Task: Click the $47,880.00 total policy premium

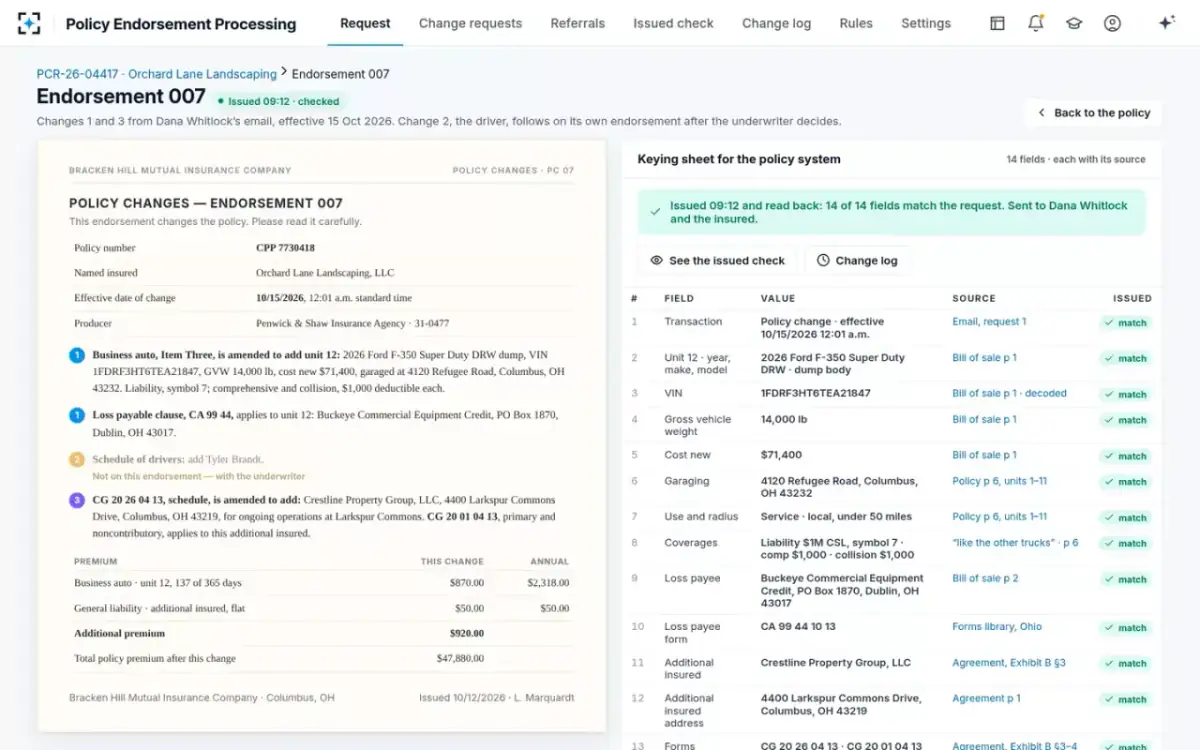Action: 461,658
